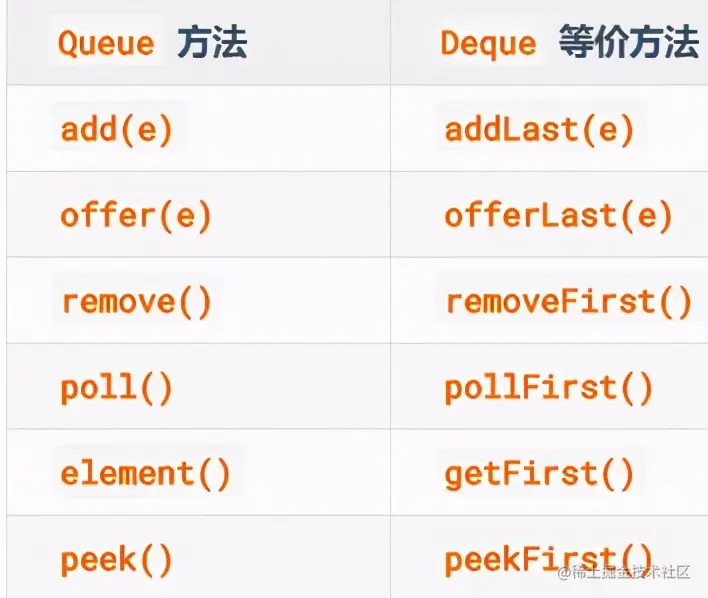Image resolution: width=708 pixels, height=598 pixels.
Task: Click 方法 text in first header
Action: click(x=212, y=43)
